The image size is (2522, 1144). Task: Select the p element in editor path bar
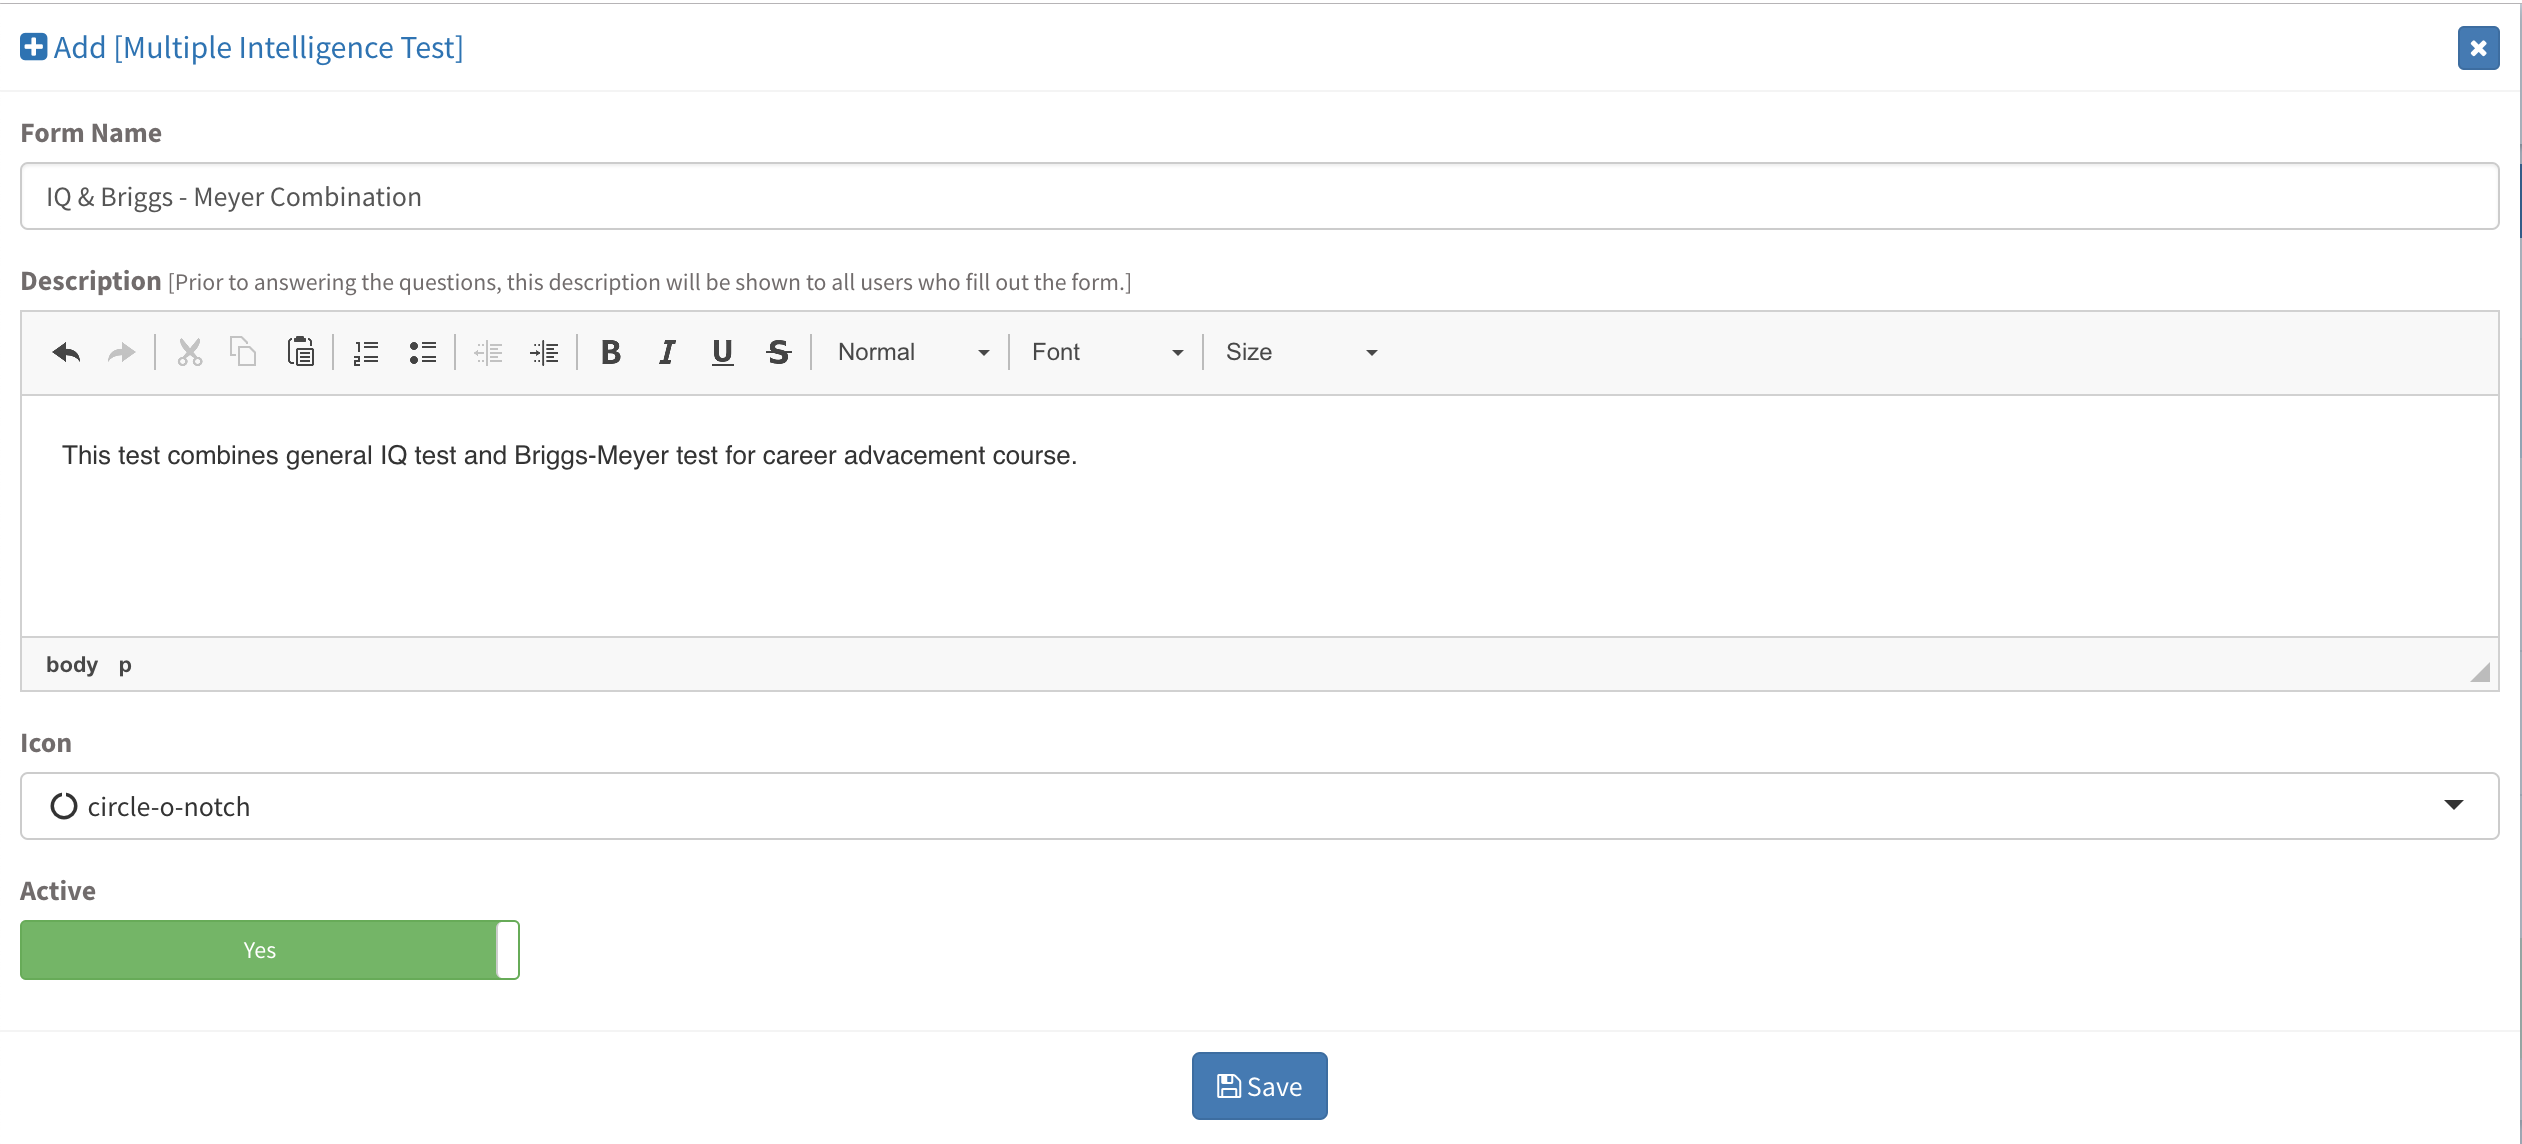pos(125,665)
